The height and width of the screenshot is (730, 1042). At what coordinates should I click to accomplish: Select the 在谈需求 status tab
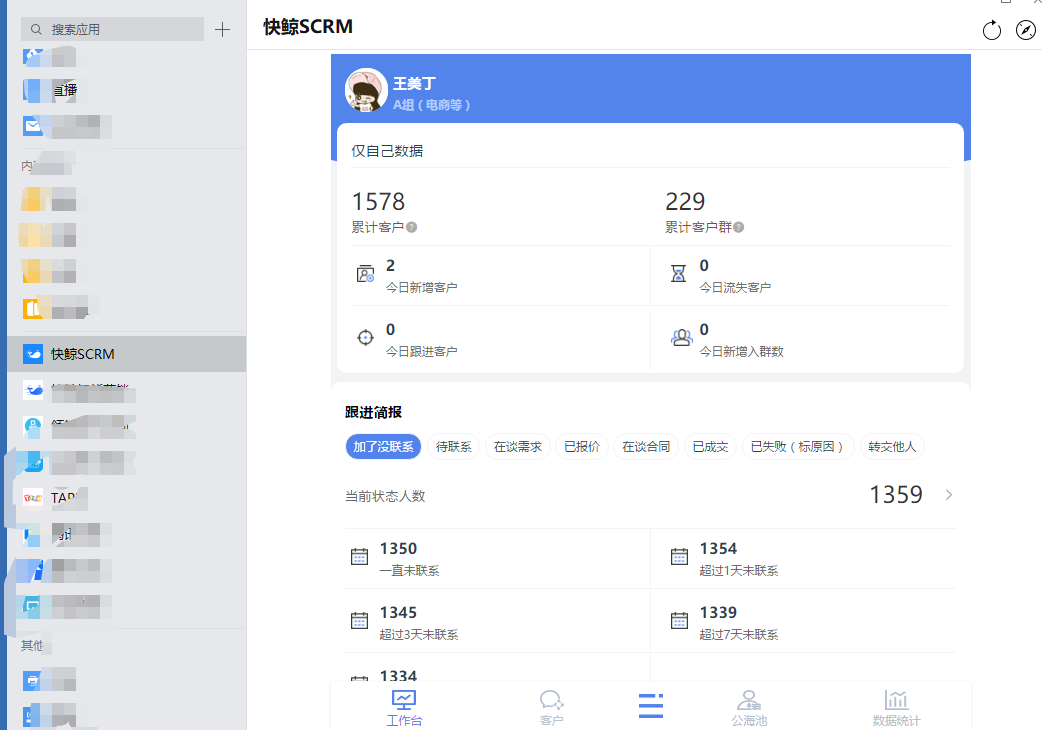point(518,446)
